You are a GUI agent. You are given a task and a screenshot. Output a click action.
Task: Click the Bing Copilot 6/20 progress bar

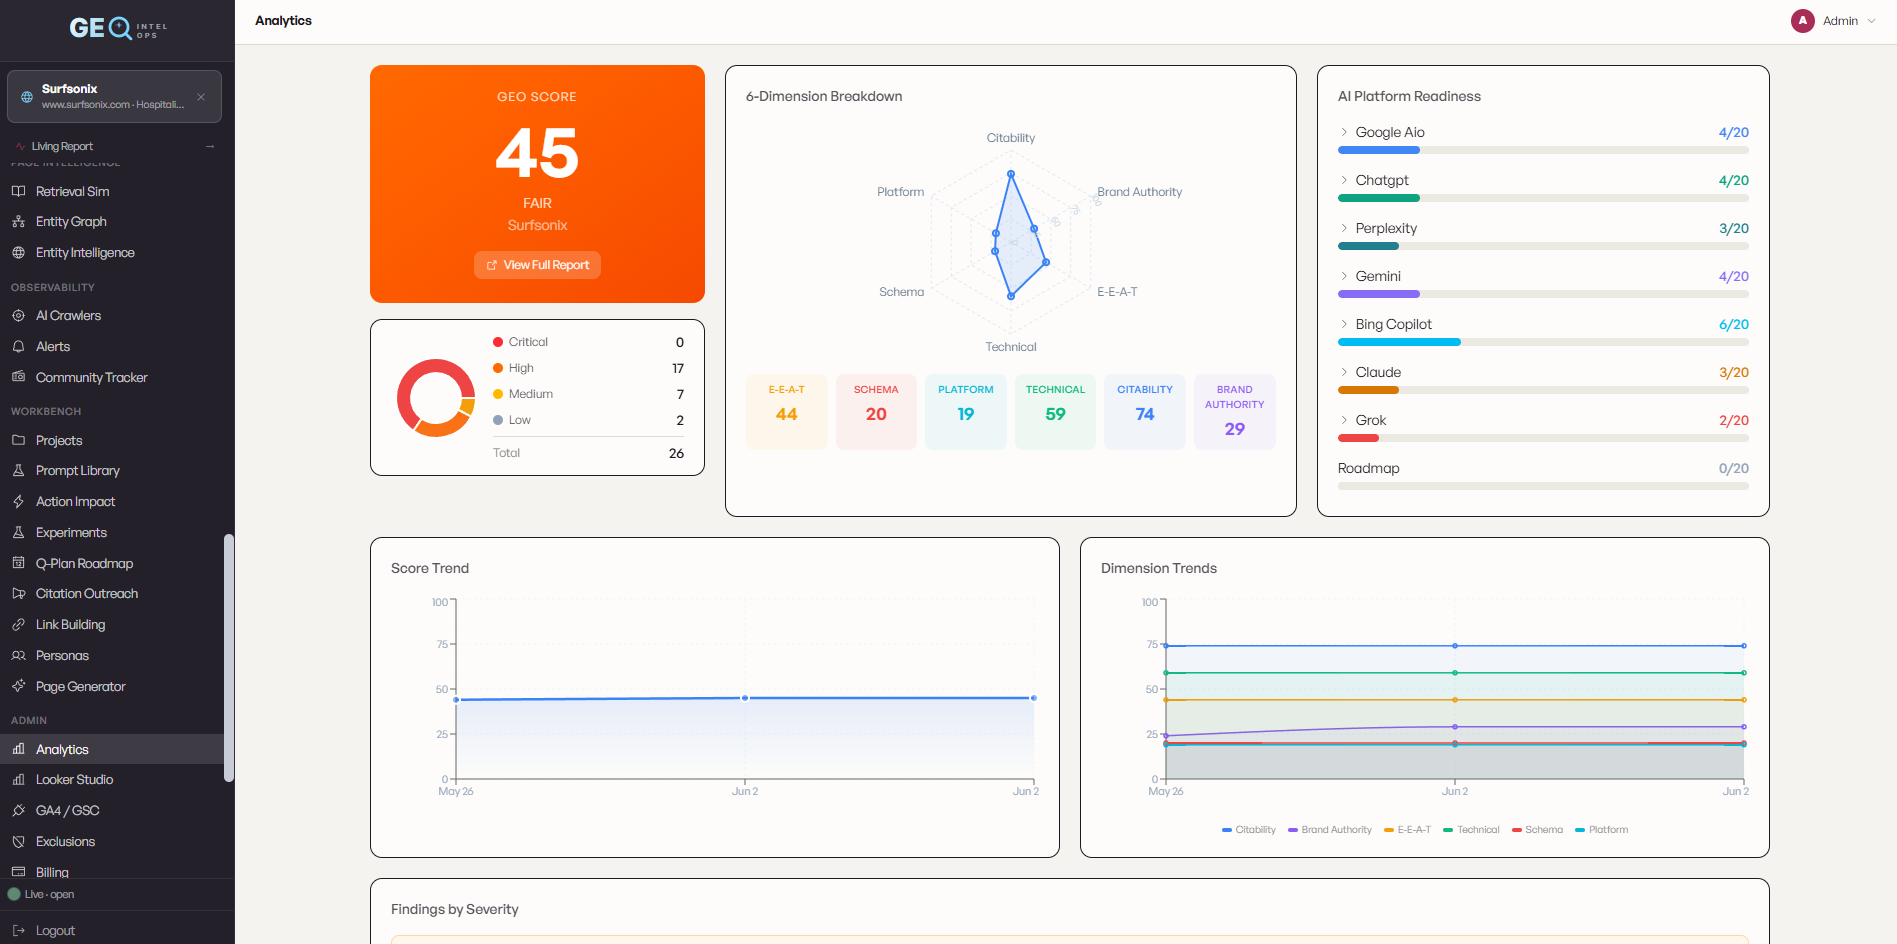1543,342
